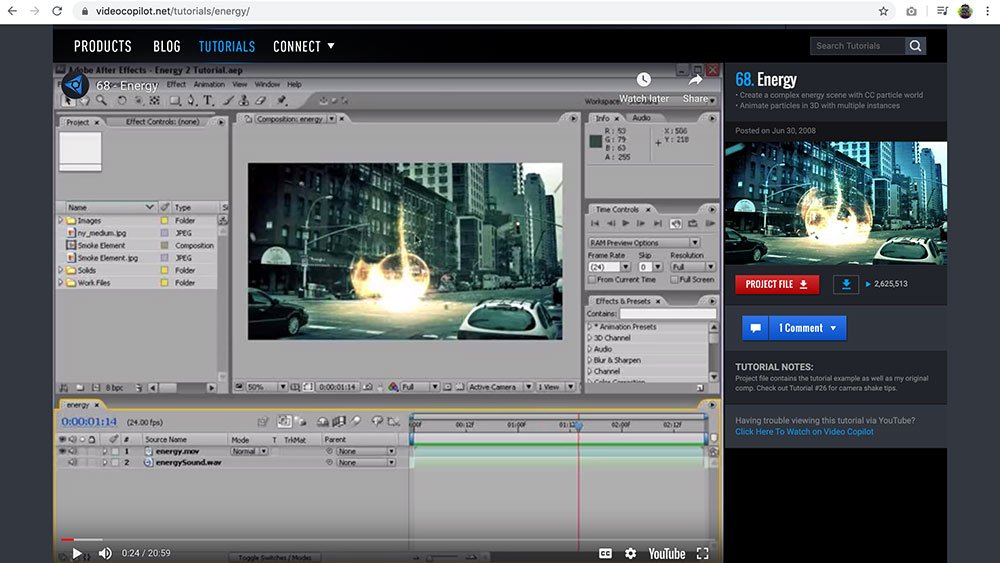The height and width of the screenshot is (563, 1000).
Task: Open the TUTORIALS nav section
Action: tap(227, 46)
